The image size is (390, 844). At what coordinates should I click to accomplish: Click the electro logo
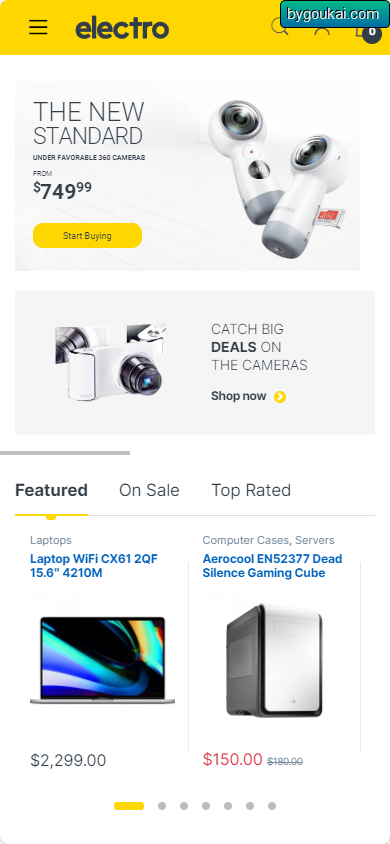click(122, 28)
